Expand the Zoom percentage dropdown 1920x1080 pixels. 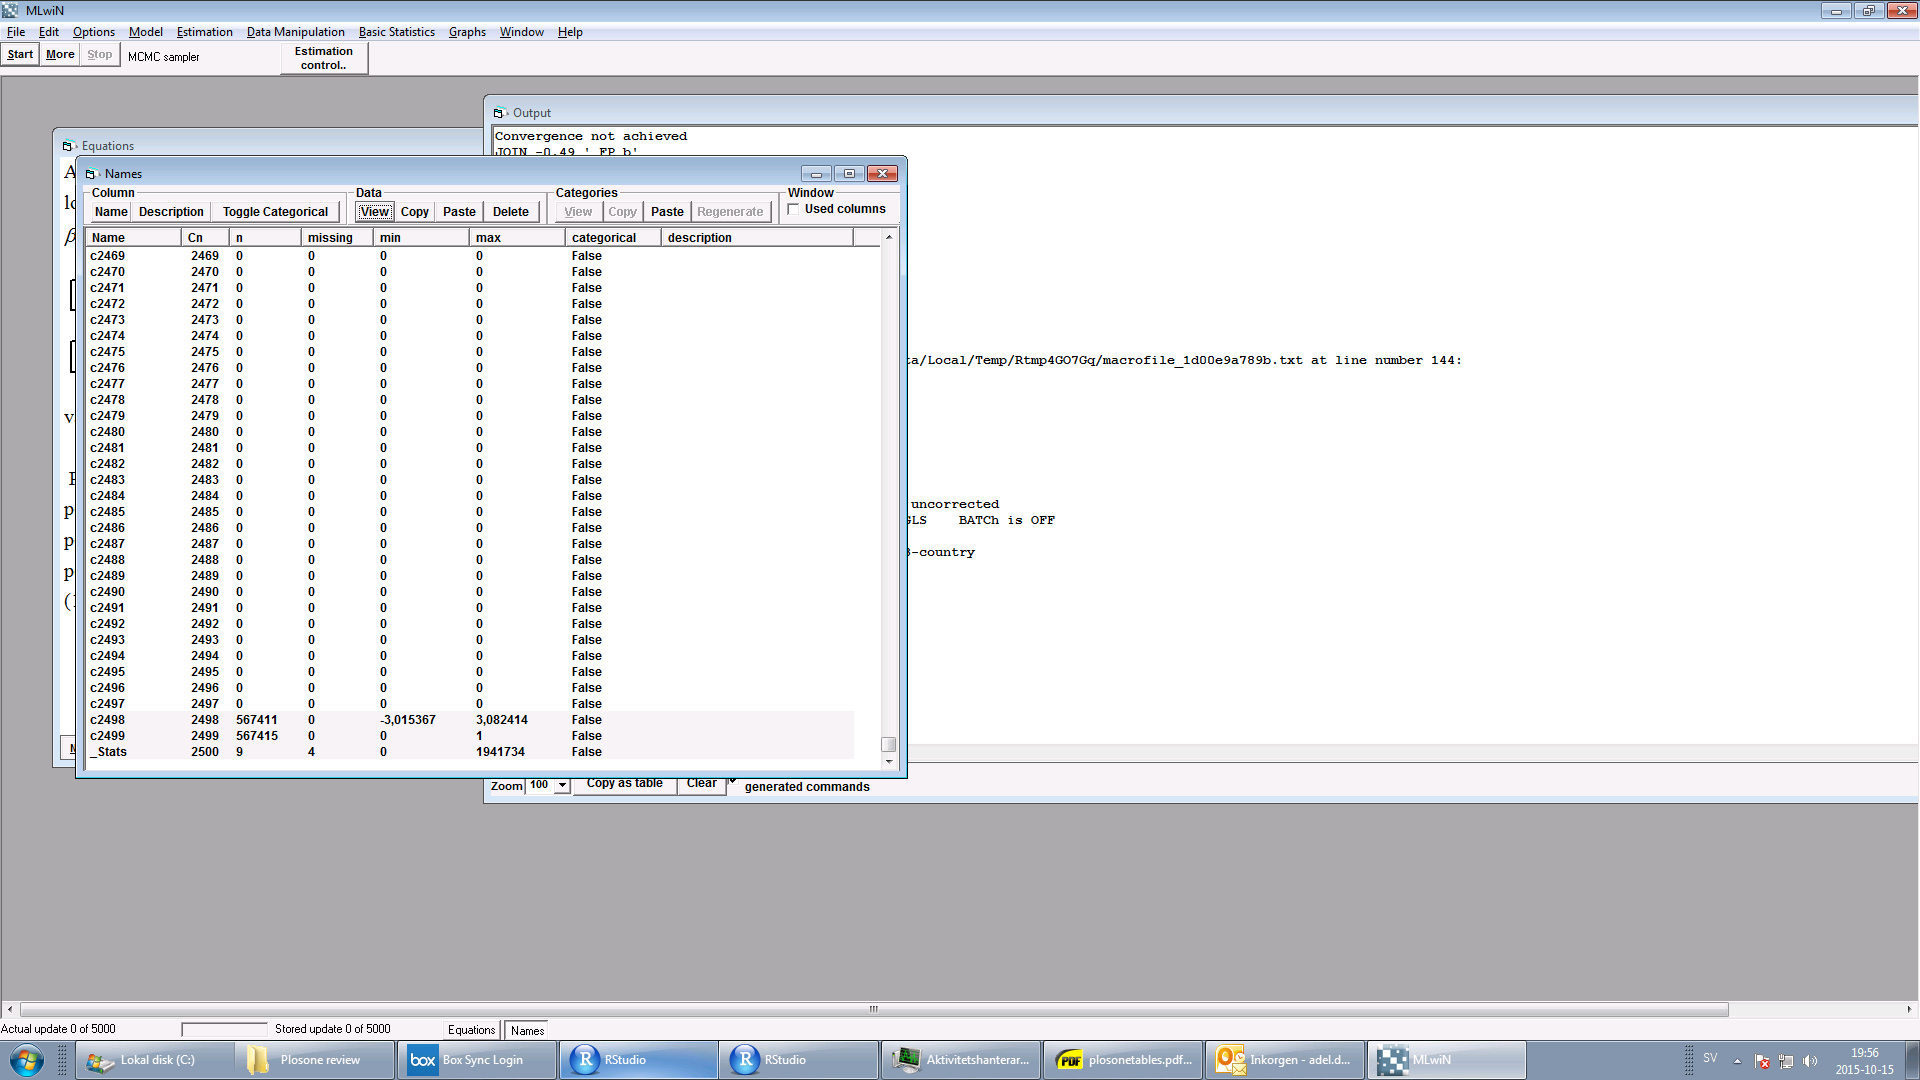(x=563, y=786)
